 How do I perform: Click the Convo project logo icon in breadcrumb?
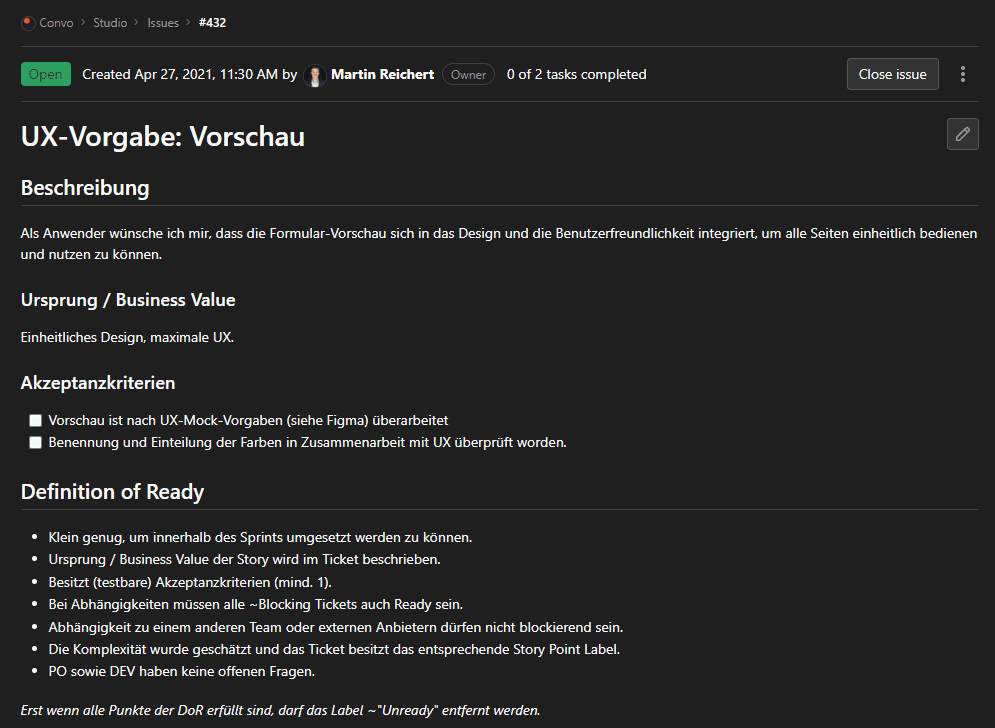pyautogui.click(x=28, y=23)
